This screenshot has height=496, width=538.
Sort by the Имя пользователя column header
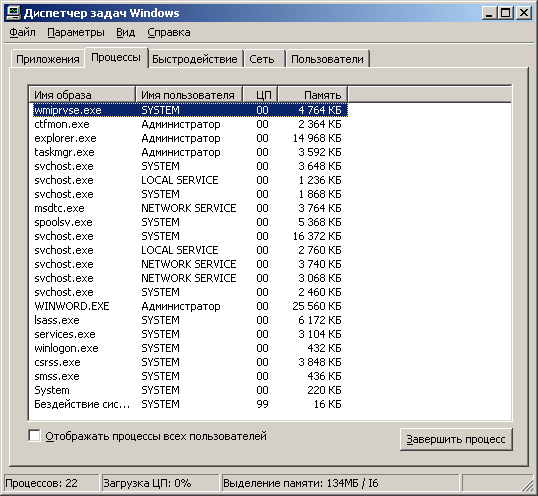(189, 95)
